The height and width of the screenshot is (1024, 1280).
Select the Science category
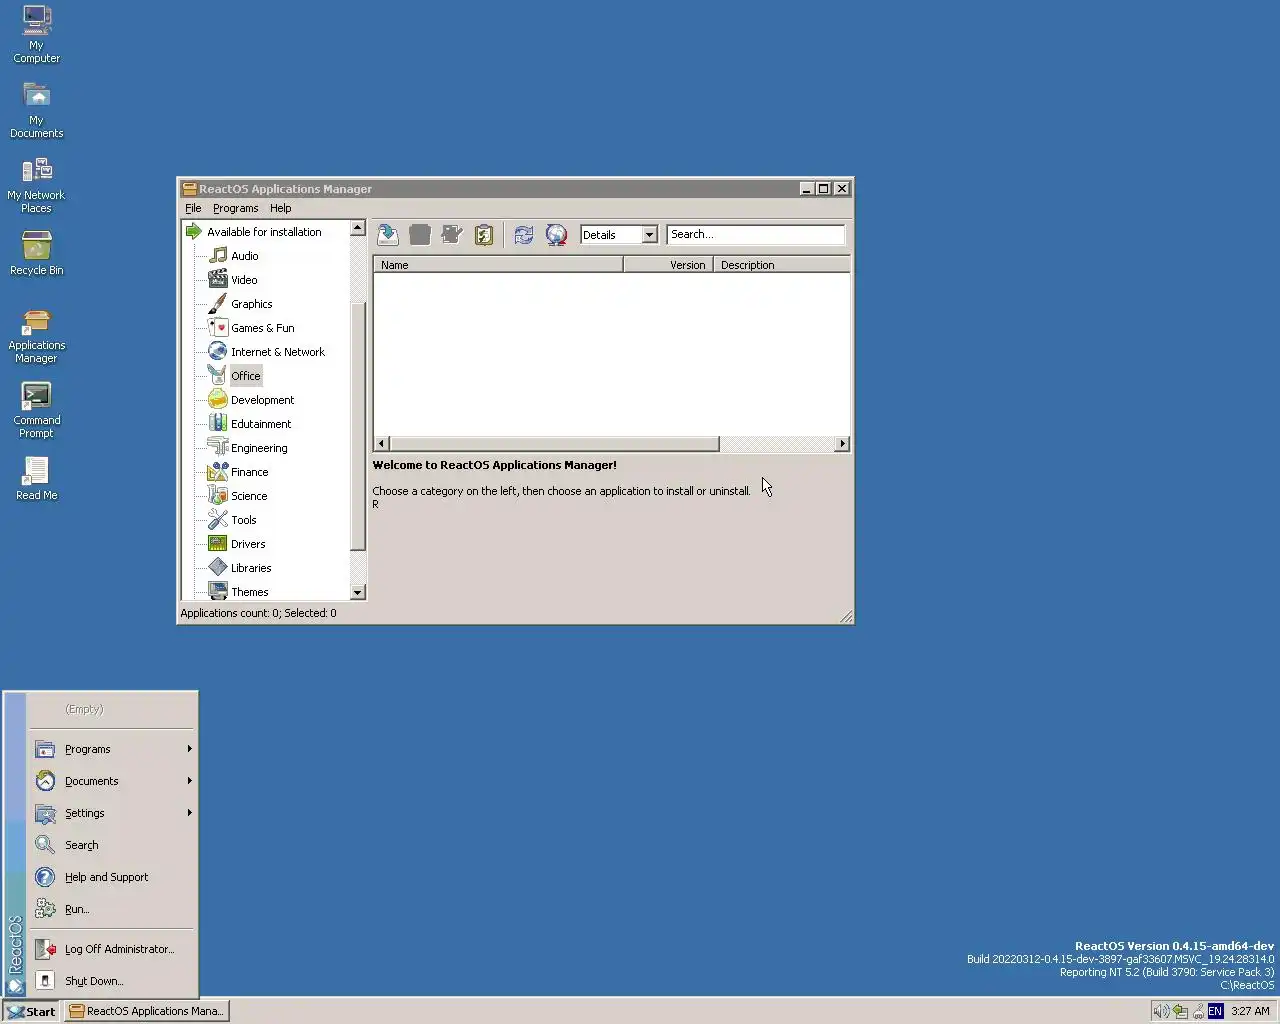click(249, 496)
